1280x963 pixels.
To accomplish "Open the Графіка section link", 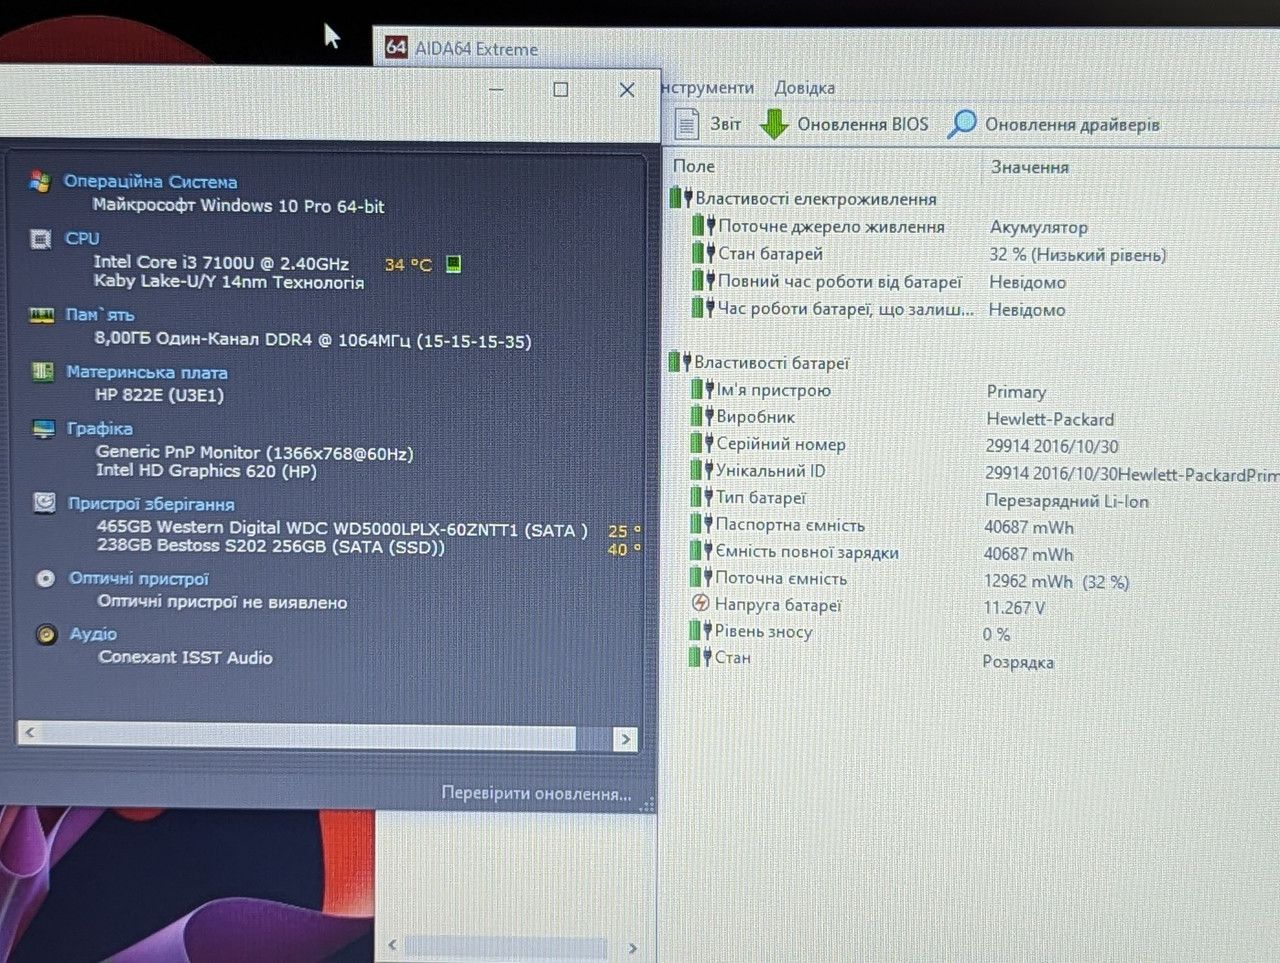I will 100,429.
